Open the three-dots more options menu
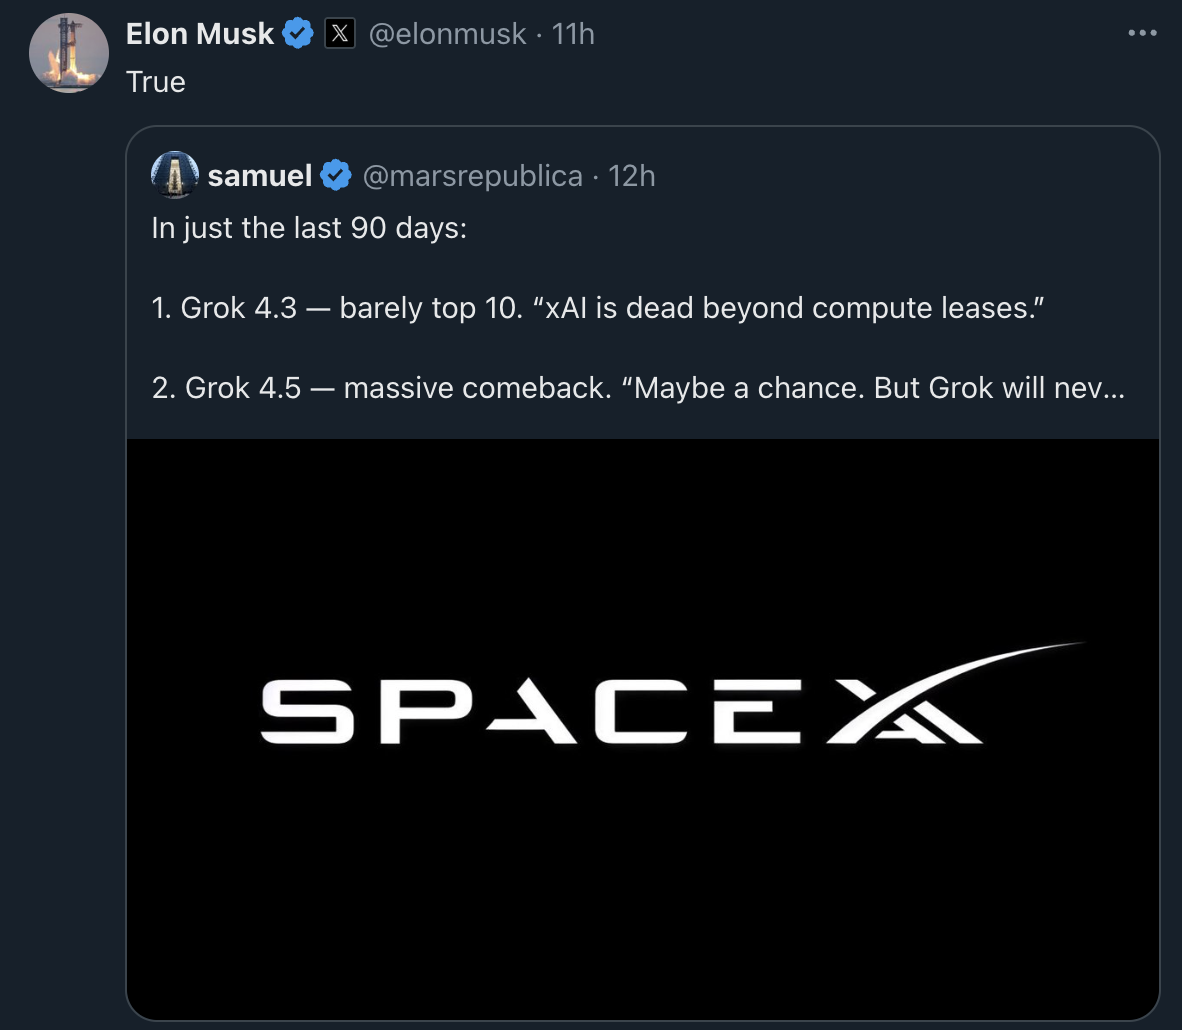 (1142, 33)
